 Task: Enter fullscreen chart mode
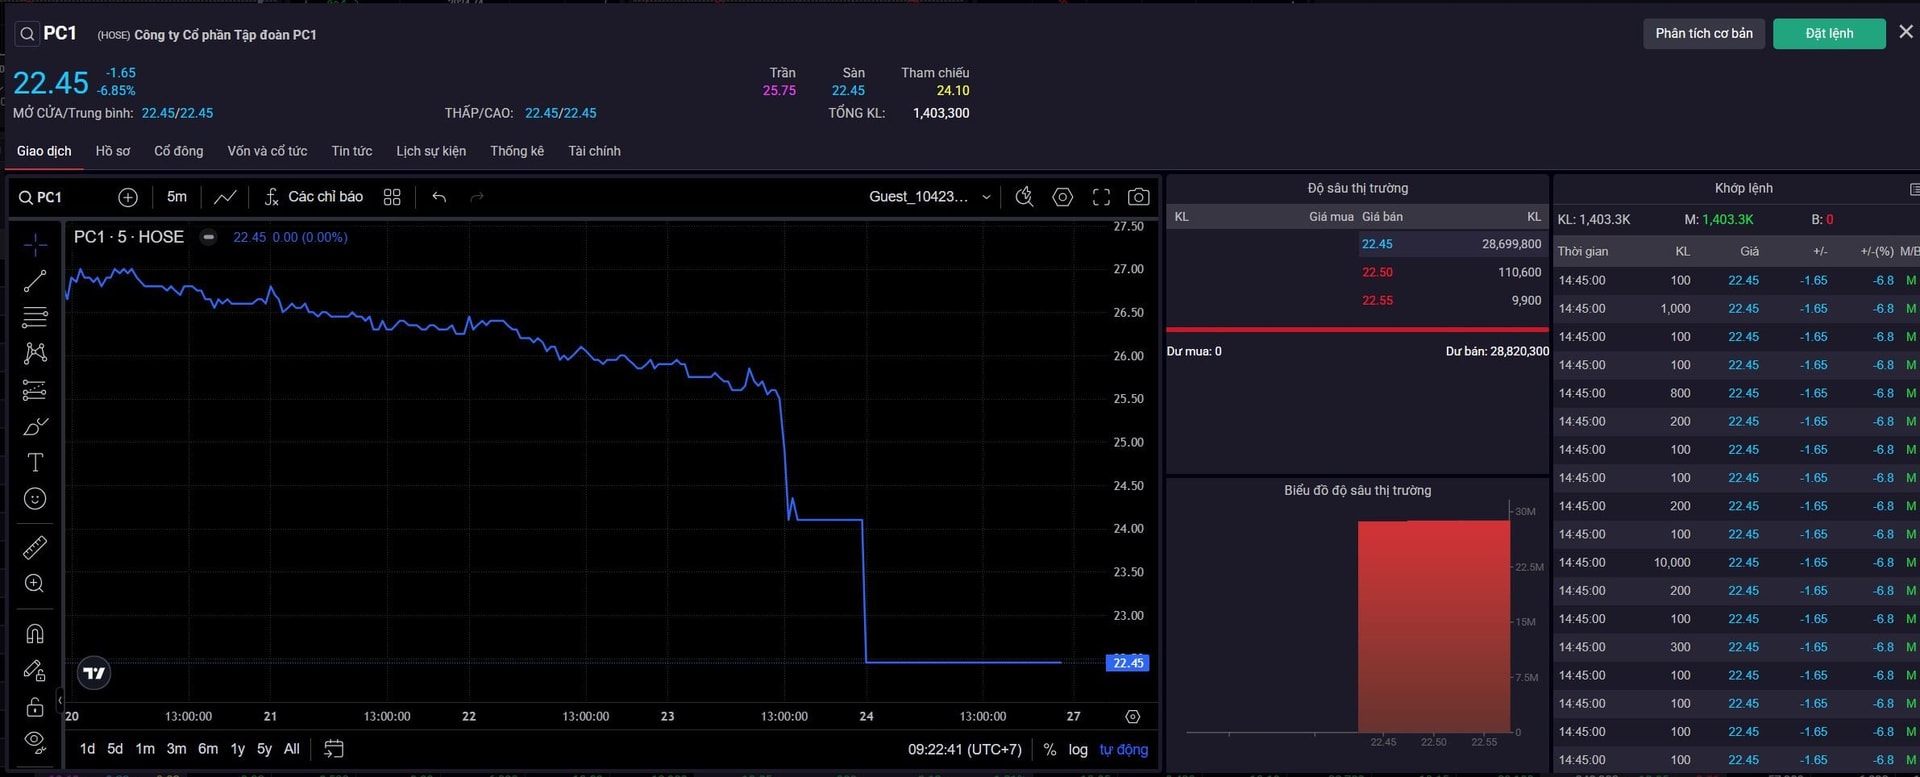pos(1101,197)
